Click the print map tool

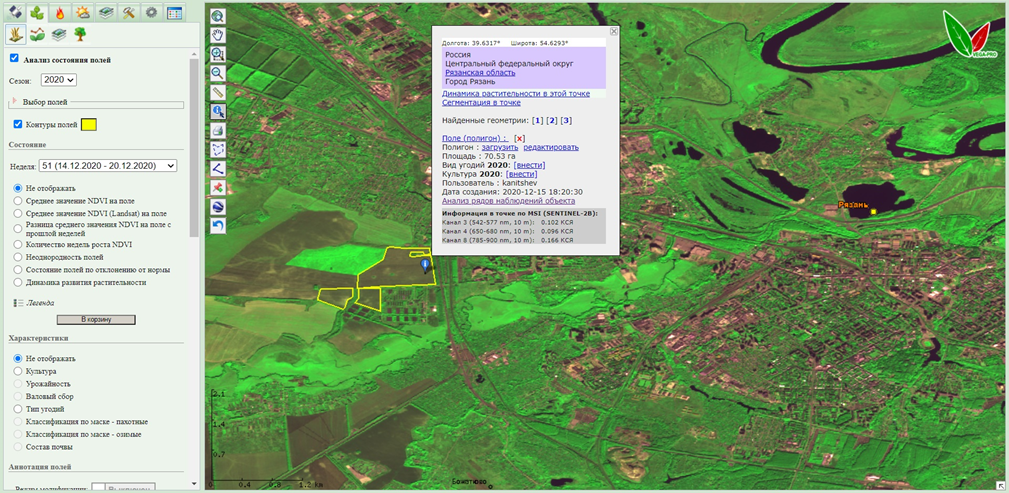[x=218, y=131]
